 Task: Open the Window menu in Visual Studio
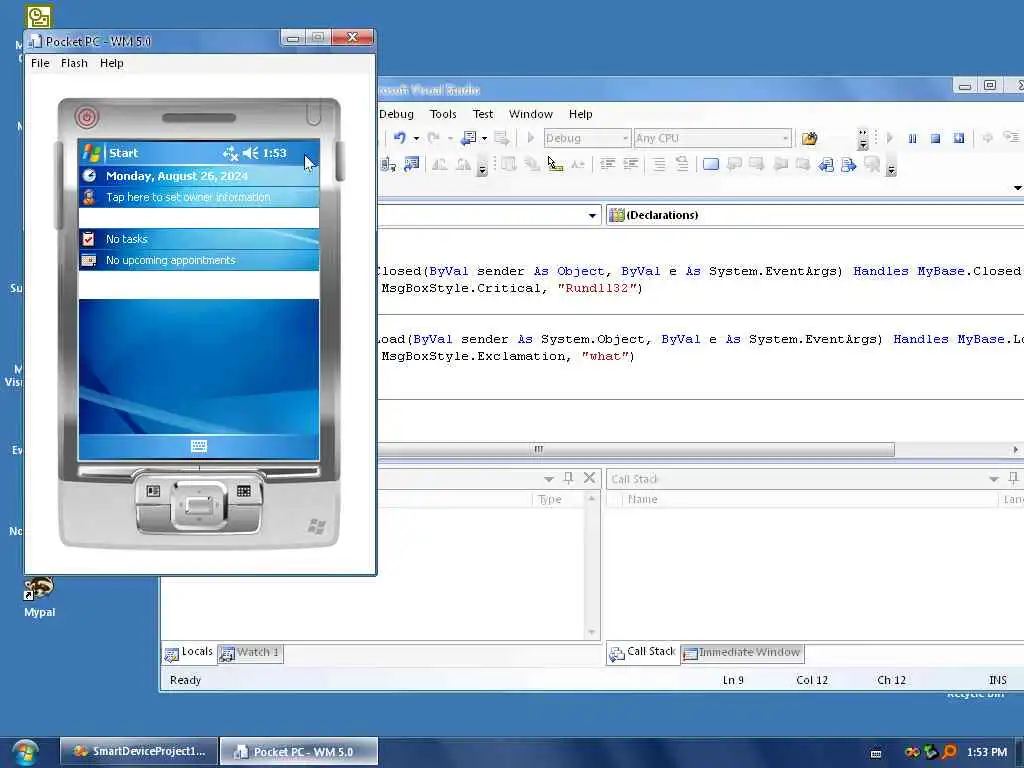[530, 114]
